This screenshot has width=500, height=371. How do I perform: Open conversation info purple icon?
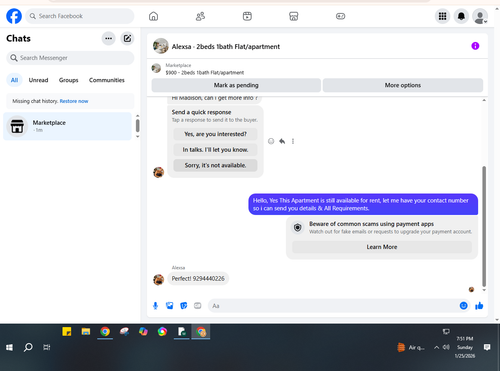tap(475, 46)
